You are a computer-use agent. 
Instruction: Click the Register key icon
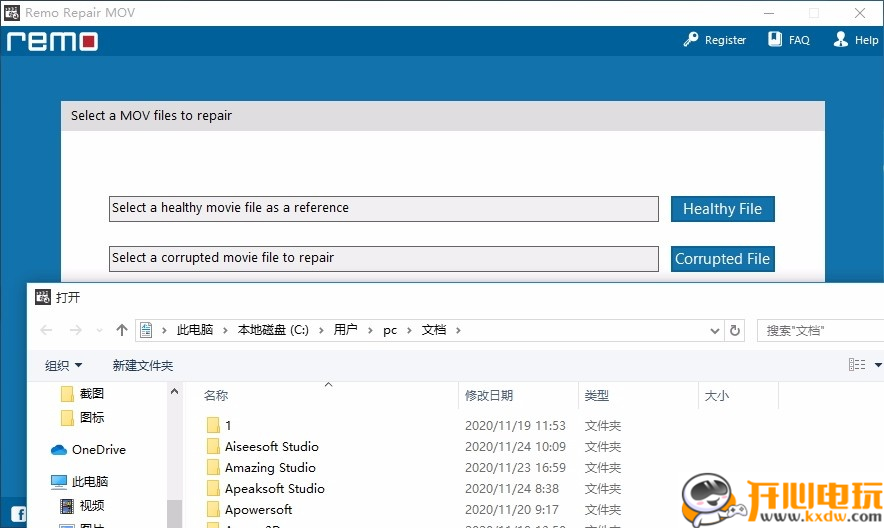[x=691, y=40]
